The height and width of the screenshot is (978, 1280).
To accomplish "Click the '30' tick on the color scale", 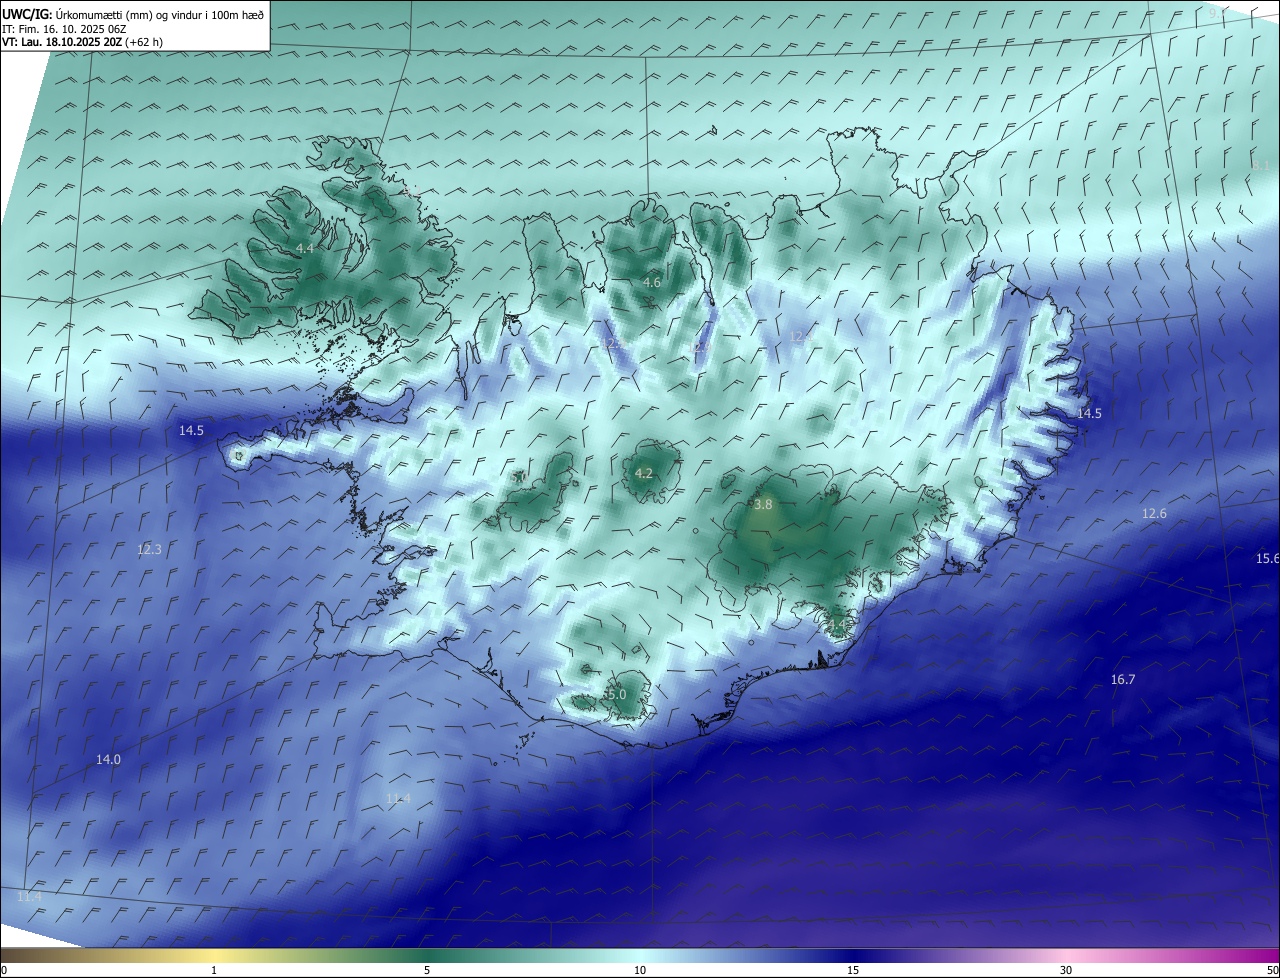I will pos(1066,971).
